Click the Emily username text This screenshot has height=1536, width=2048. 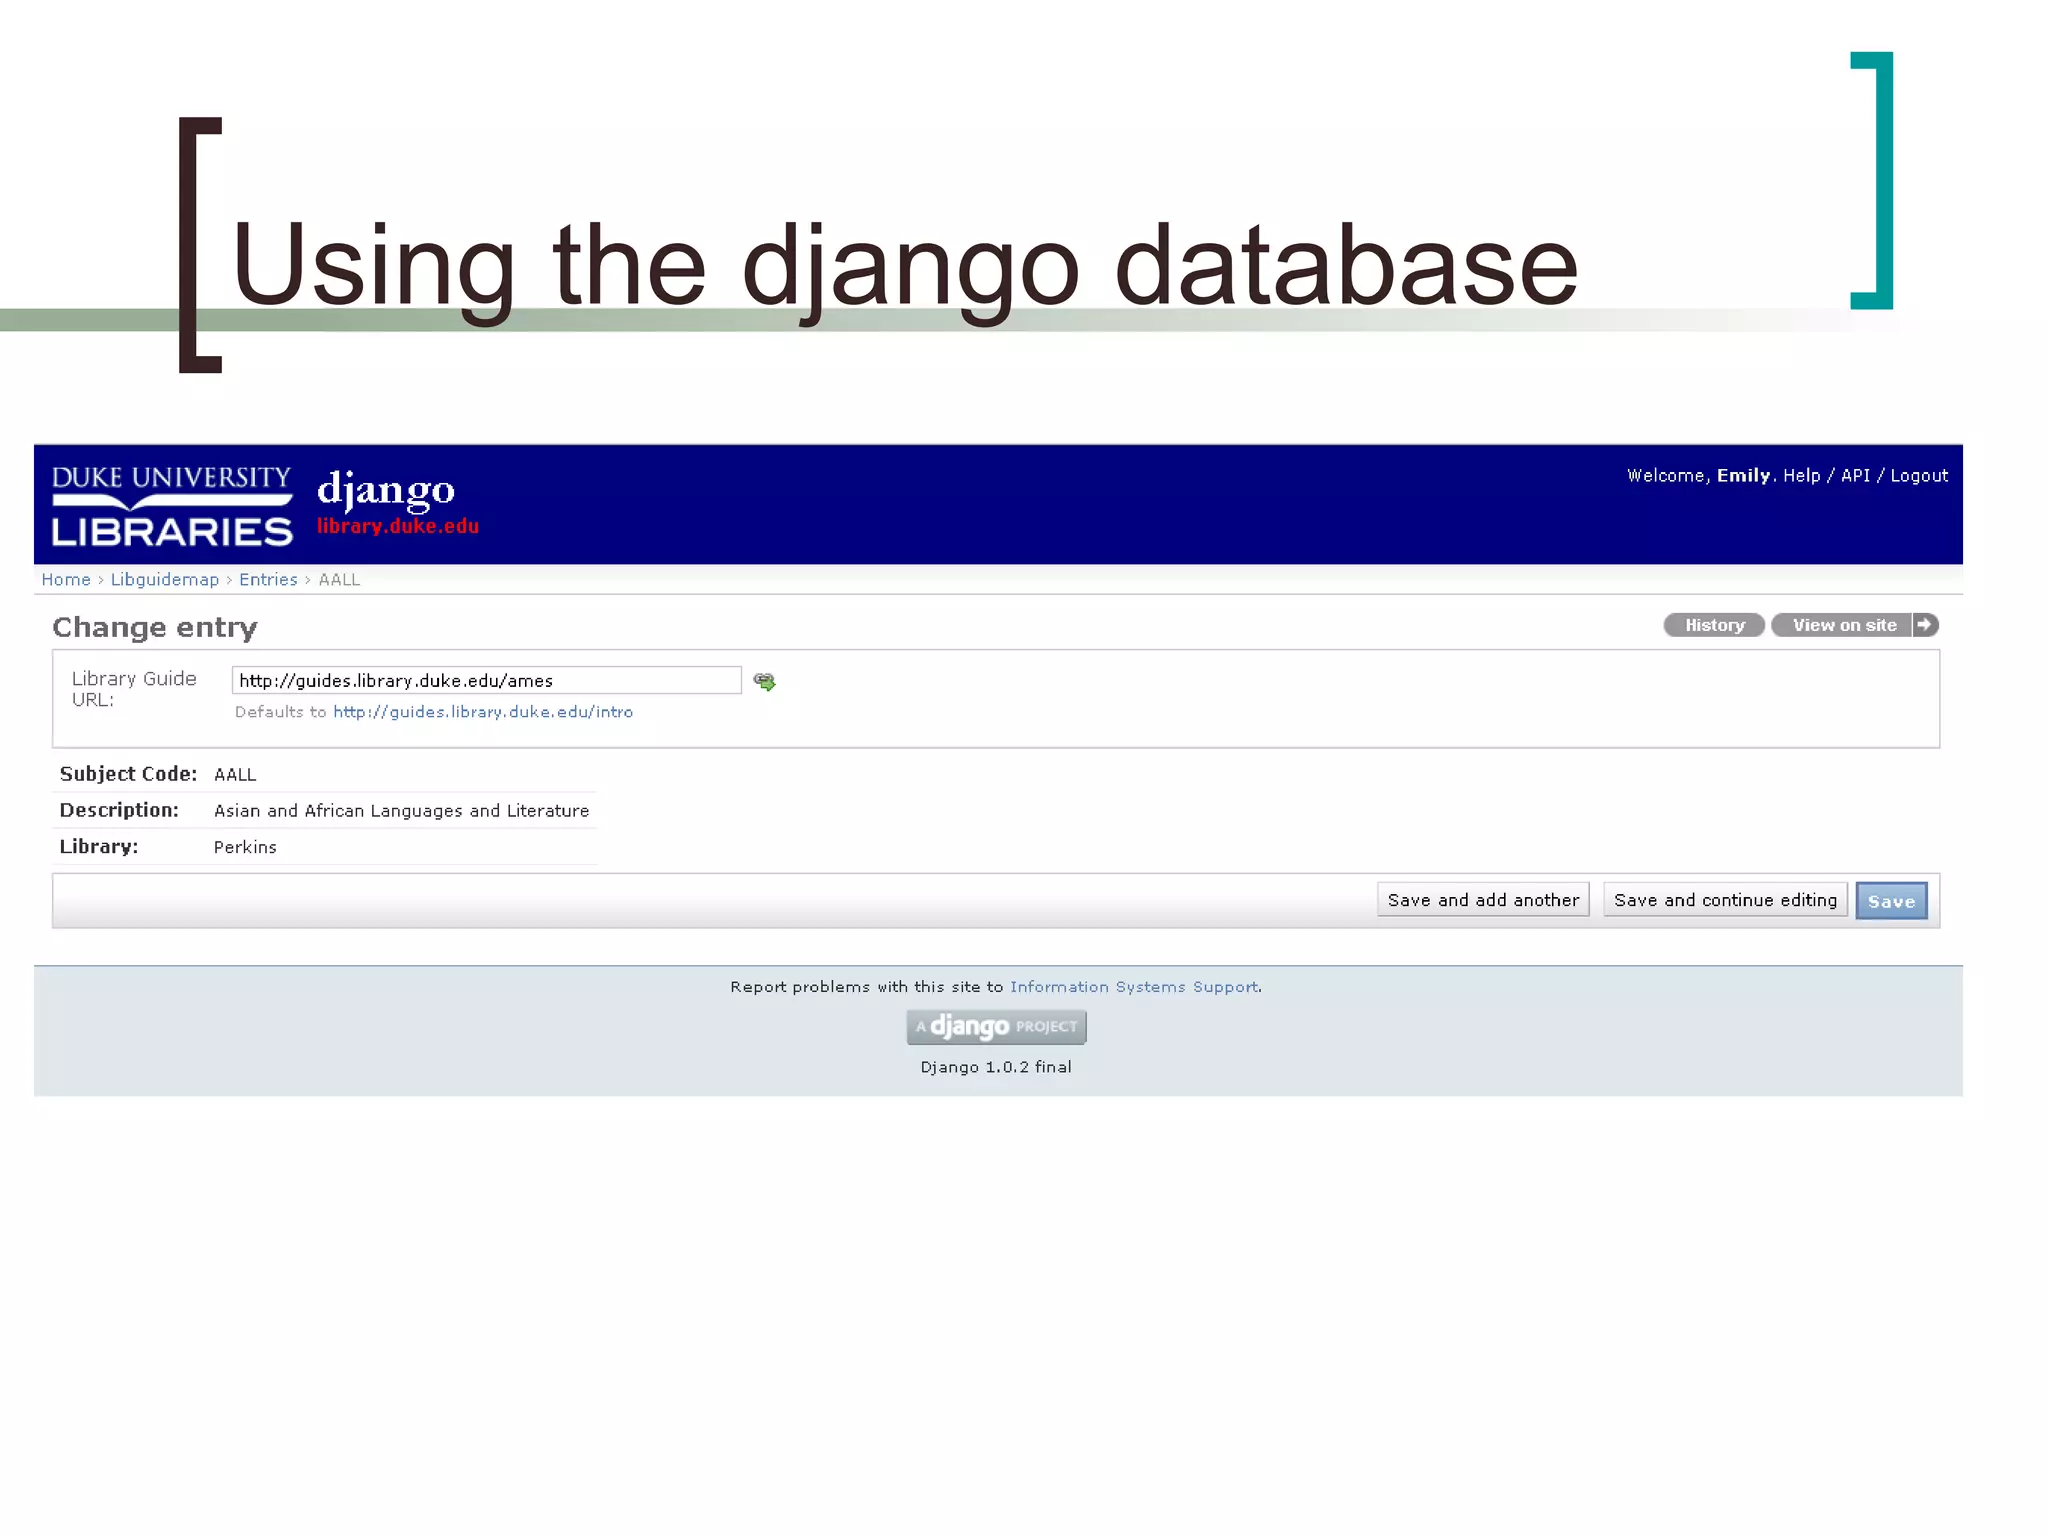tap(1743, 476)
